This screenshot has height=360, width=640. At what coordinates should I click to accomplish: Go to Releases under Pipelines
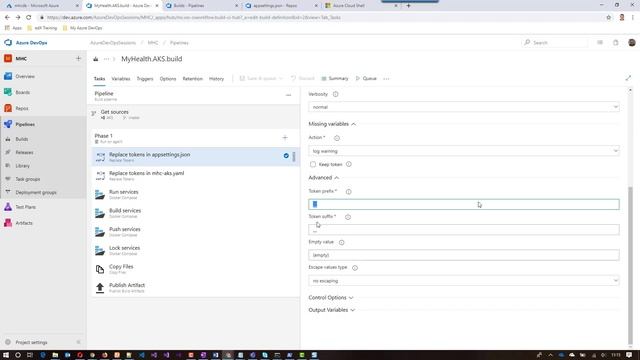coord(24,152)
